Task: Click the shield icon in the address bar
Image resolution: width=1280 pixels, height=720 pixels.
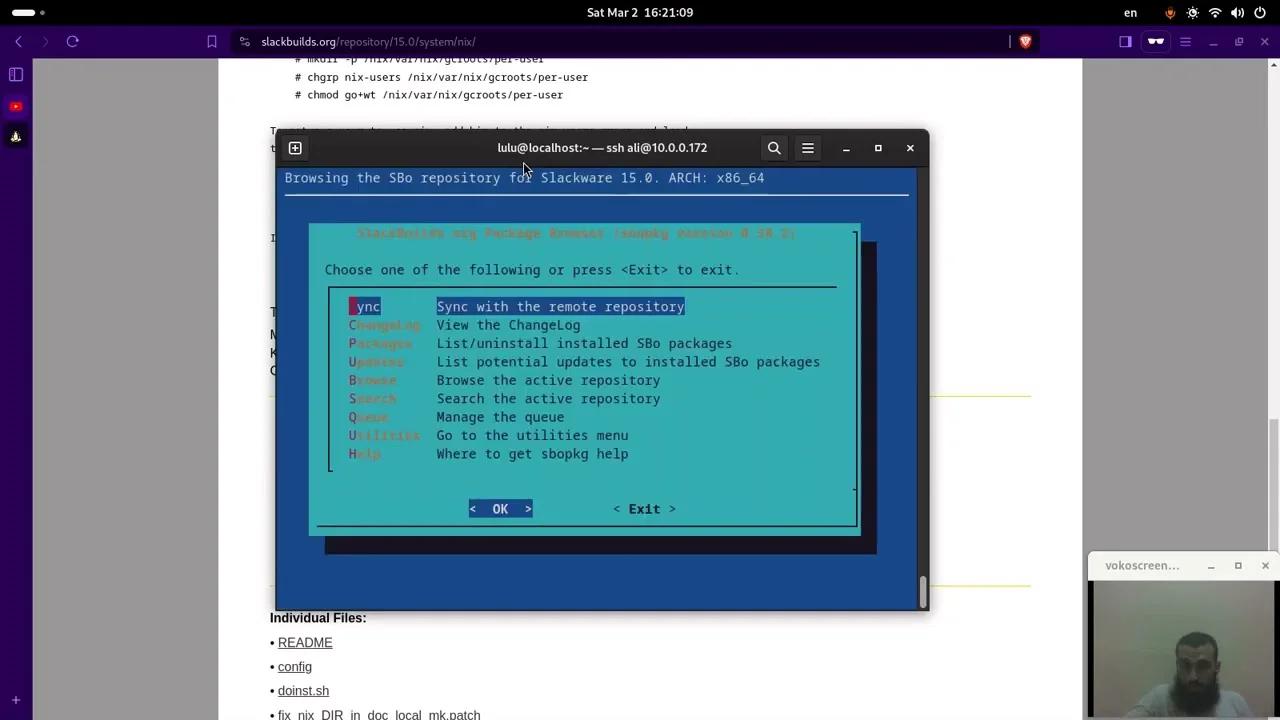Action: (1026, 41)
